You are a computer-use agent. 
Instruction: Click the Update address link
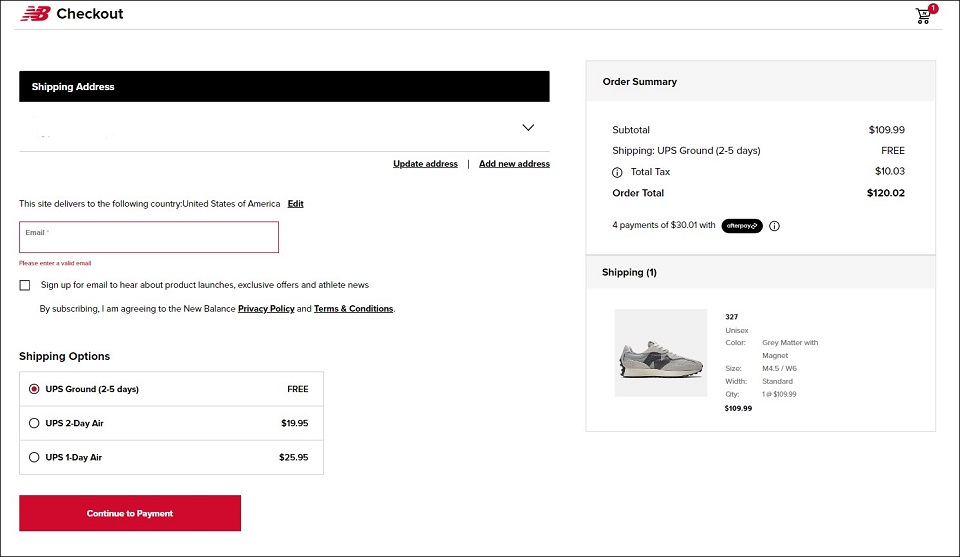coord(425,164)
